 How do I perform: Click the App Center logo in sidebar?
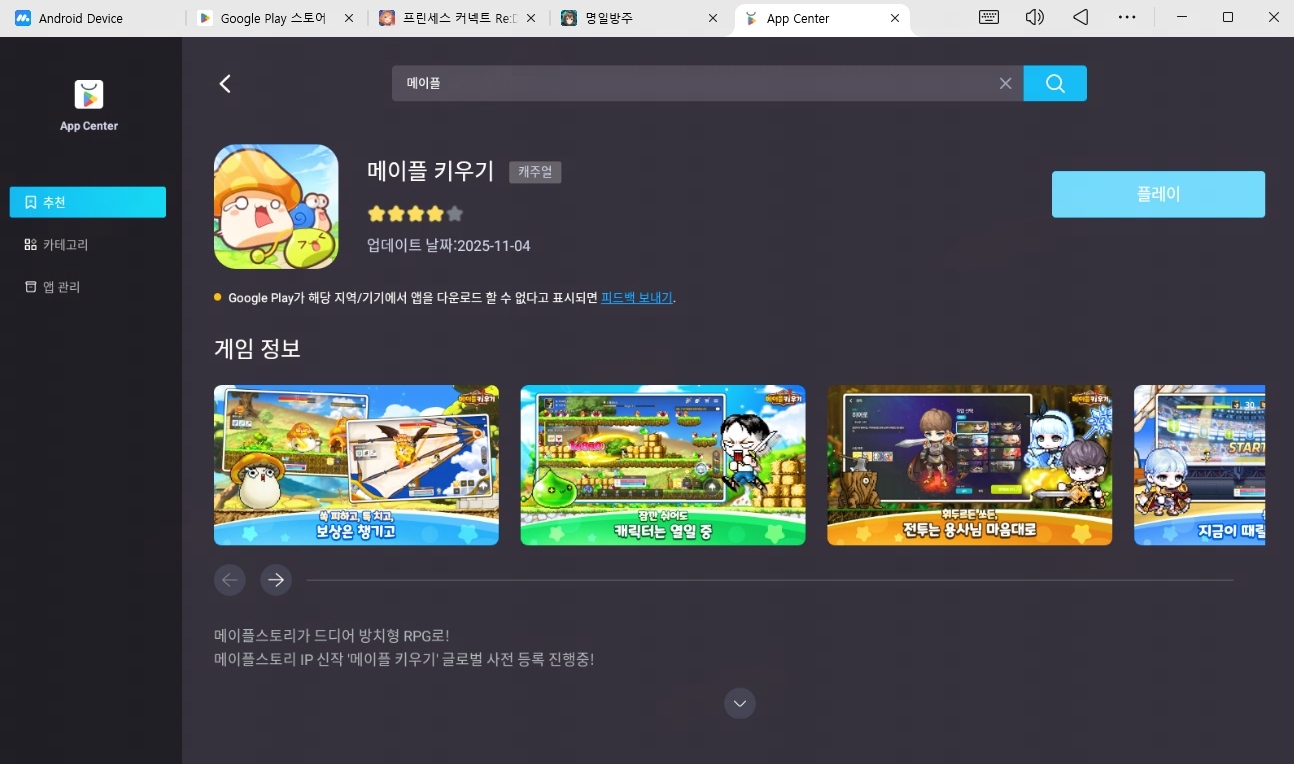(x=89, y=95)
